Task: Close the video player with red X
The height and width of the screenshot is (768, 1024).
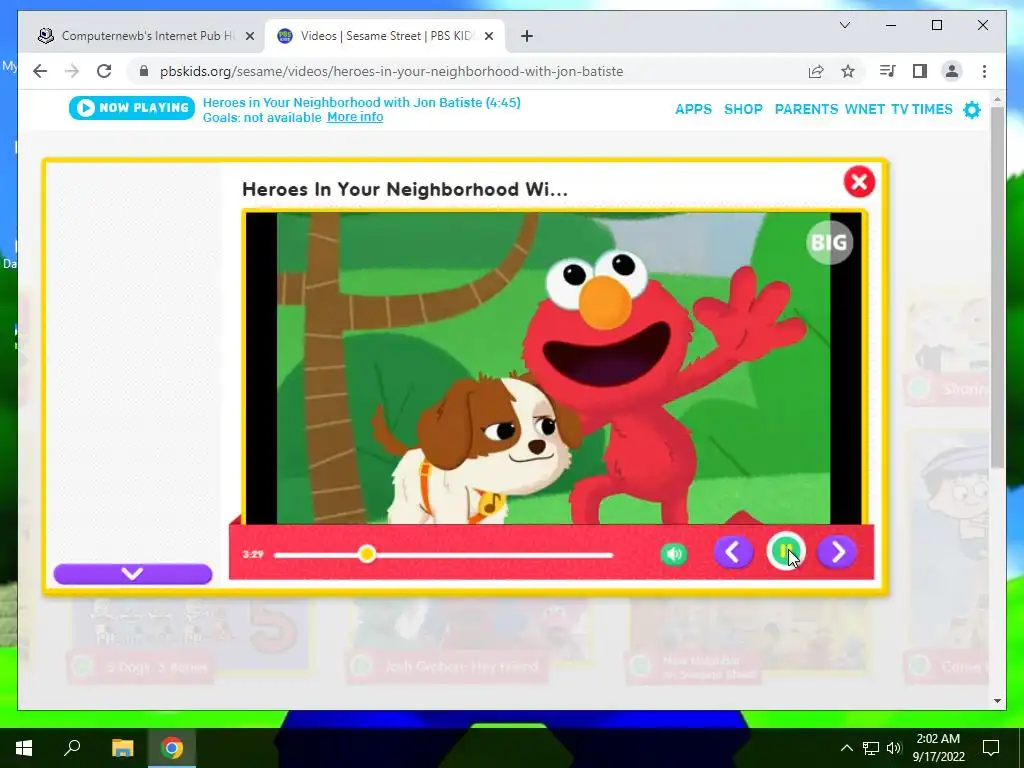Action: pyautogui.click(x=859, y=182)
